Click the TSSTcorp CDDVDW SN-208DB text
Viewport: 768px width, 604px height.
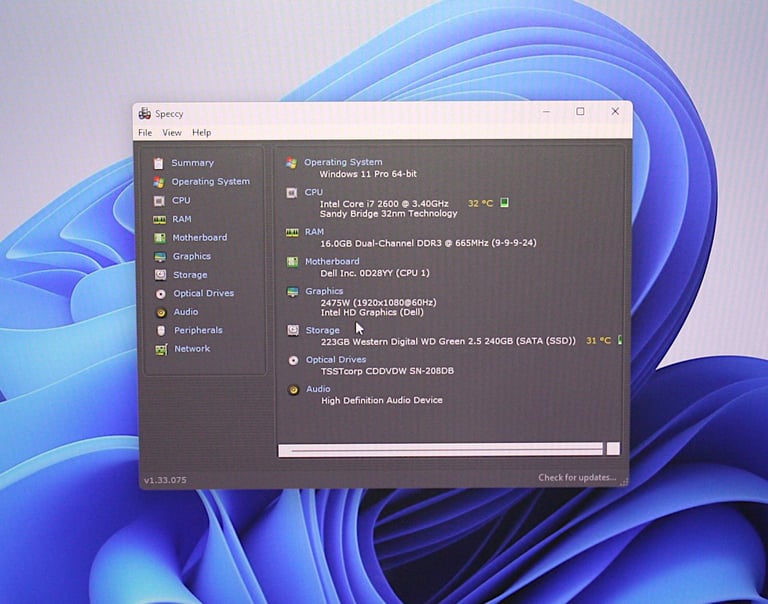387,371
